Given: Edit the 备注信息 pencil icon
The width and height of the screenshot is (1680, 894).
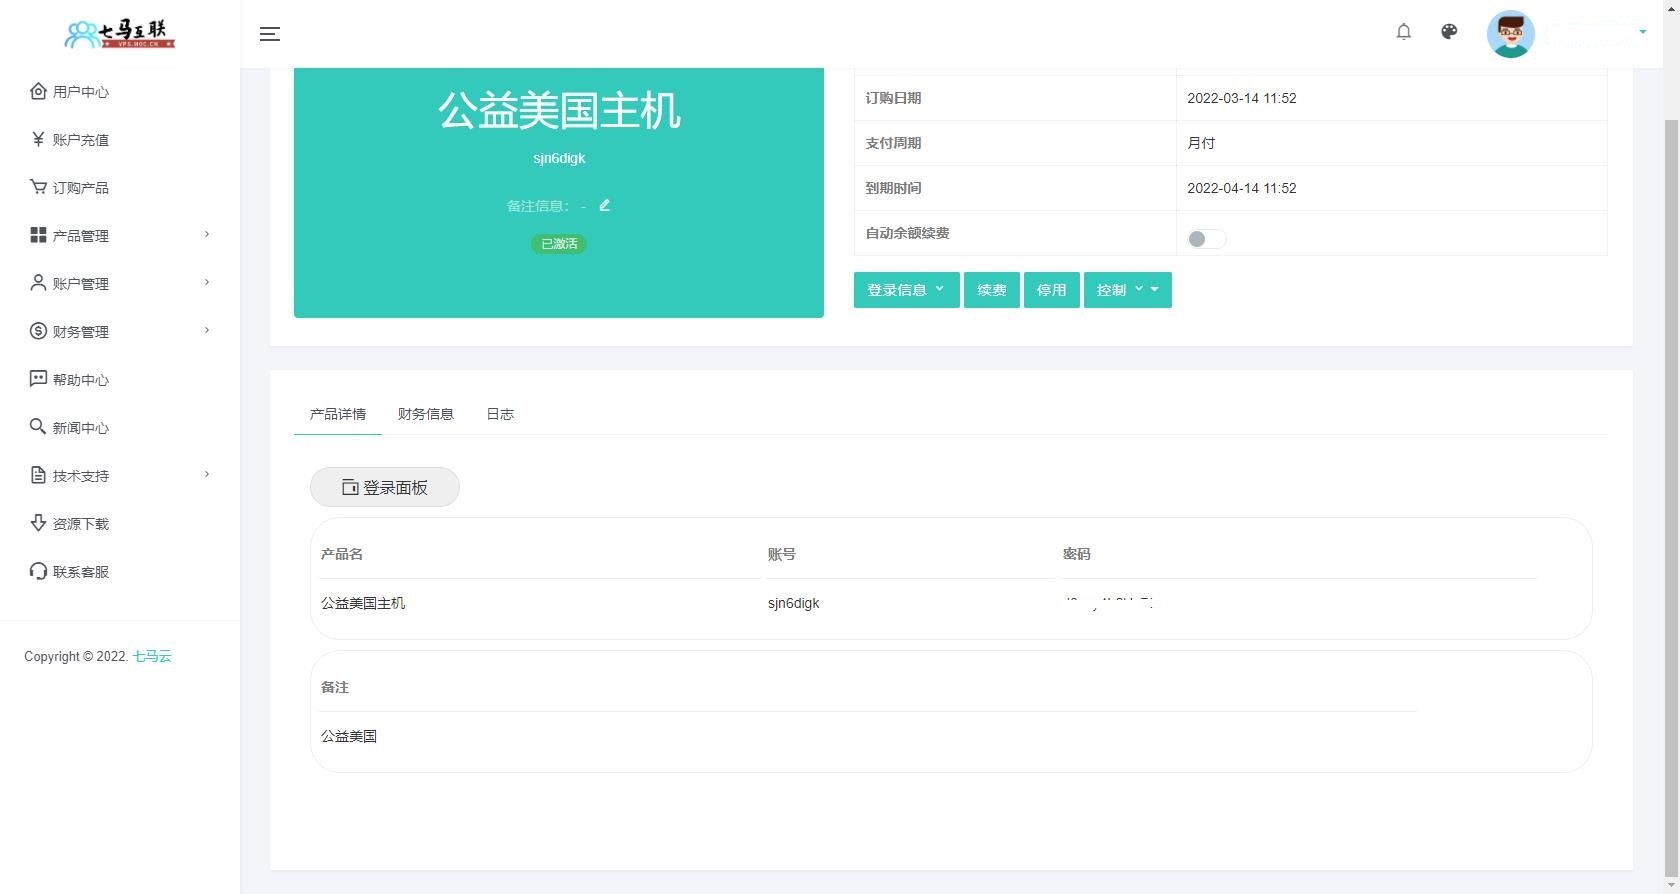Looking at the screenshot, I should 604,205.
